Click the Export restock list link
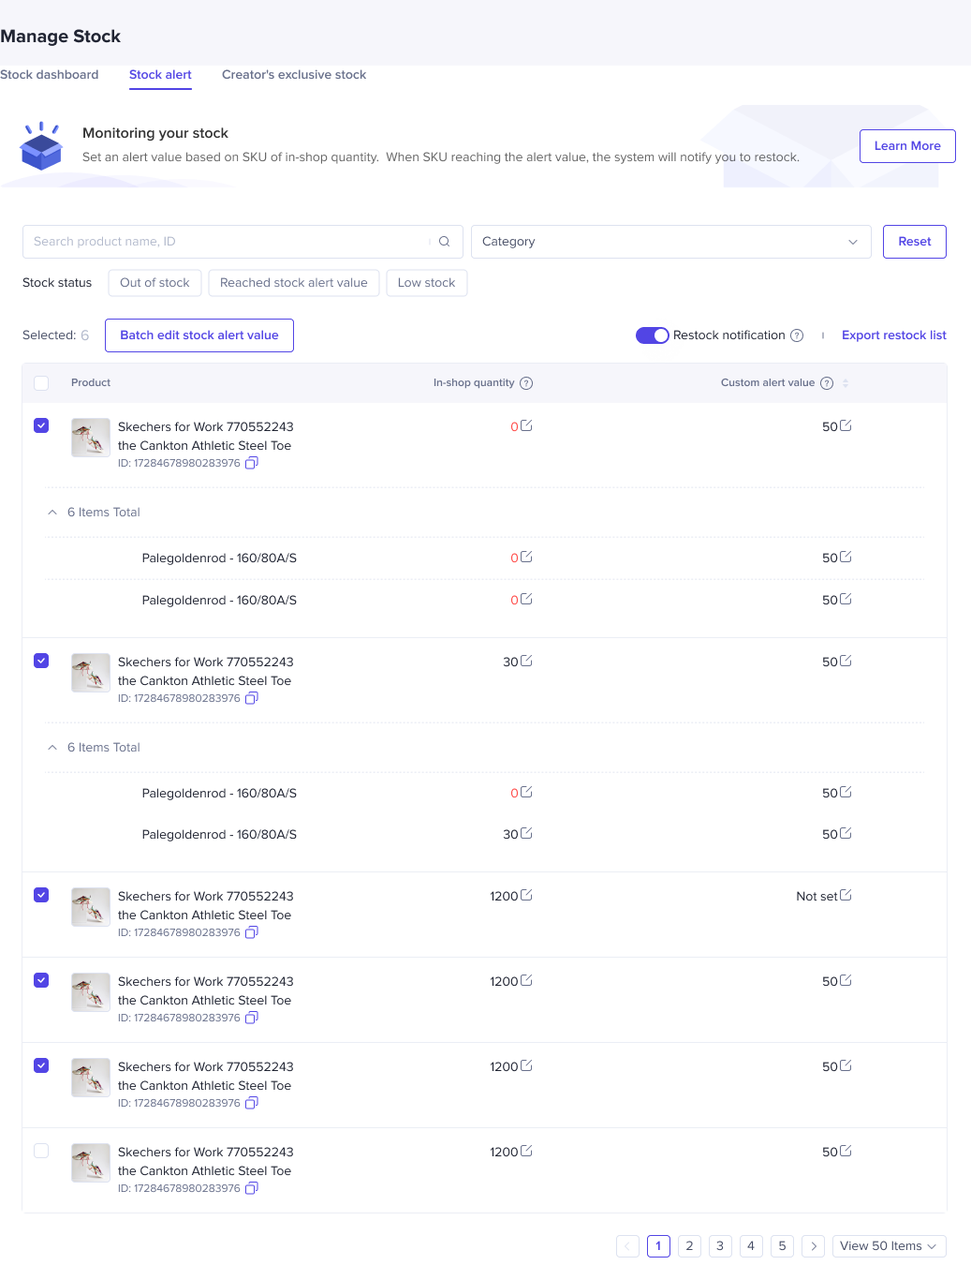 (x=893, y=336)
